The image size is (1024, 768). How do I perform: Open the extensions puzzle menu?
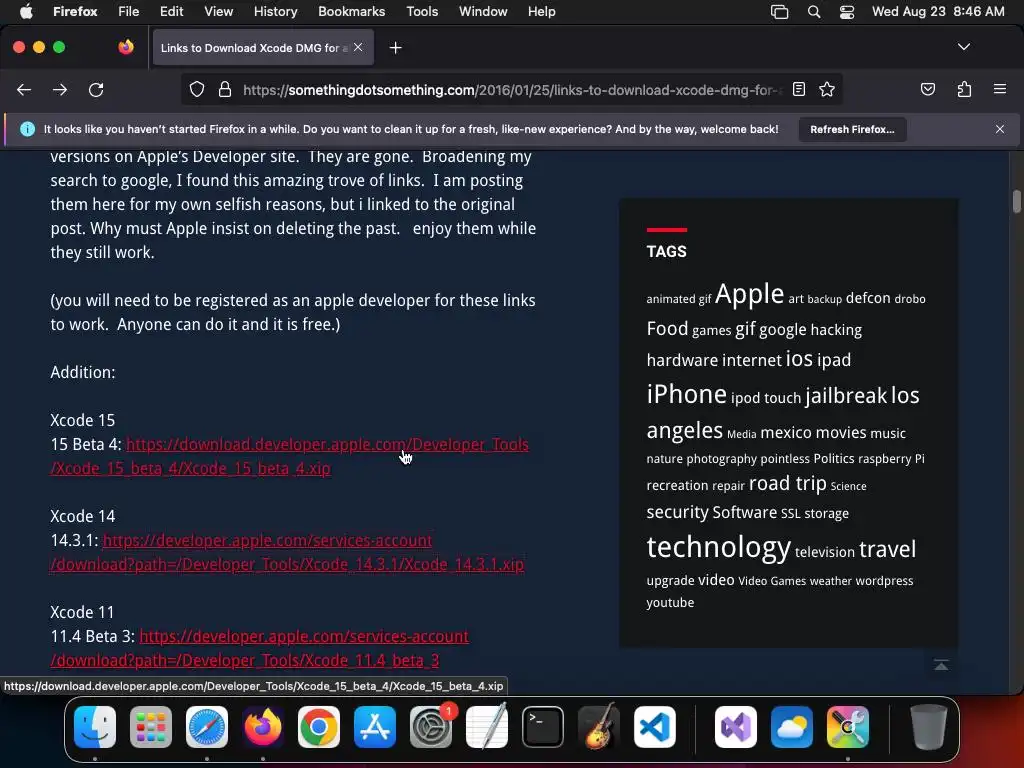(x=964, y=89)
